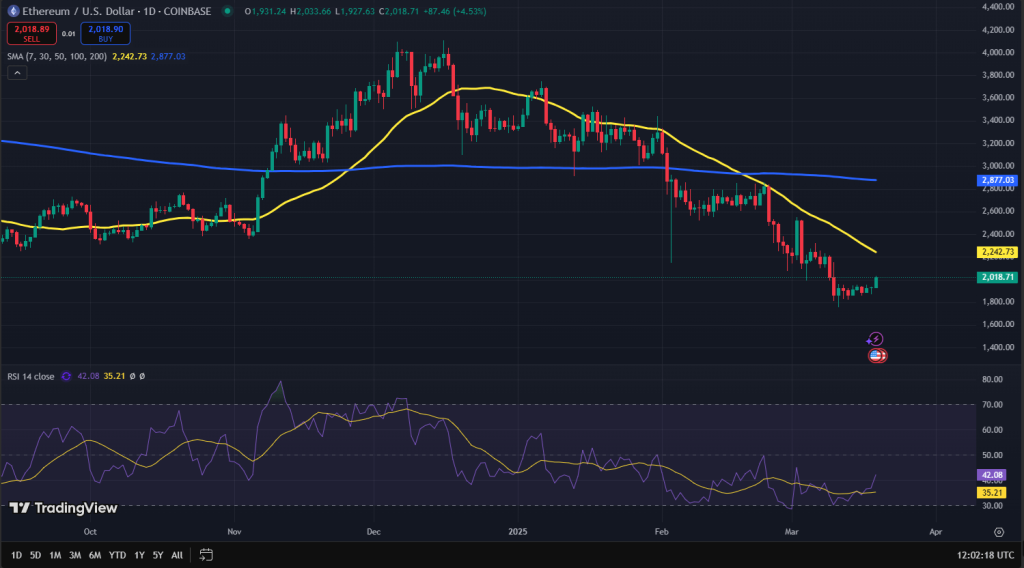Select the SMA (7, 30, 50, 100, 200) legend
The image size is (1024, 568).
pos(57,57)
